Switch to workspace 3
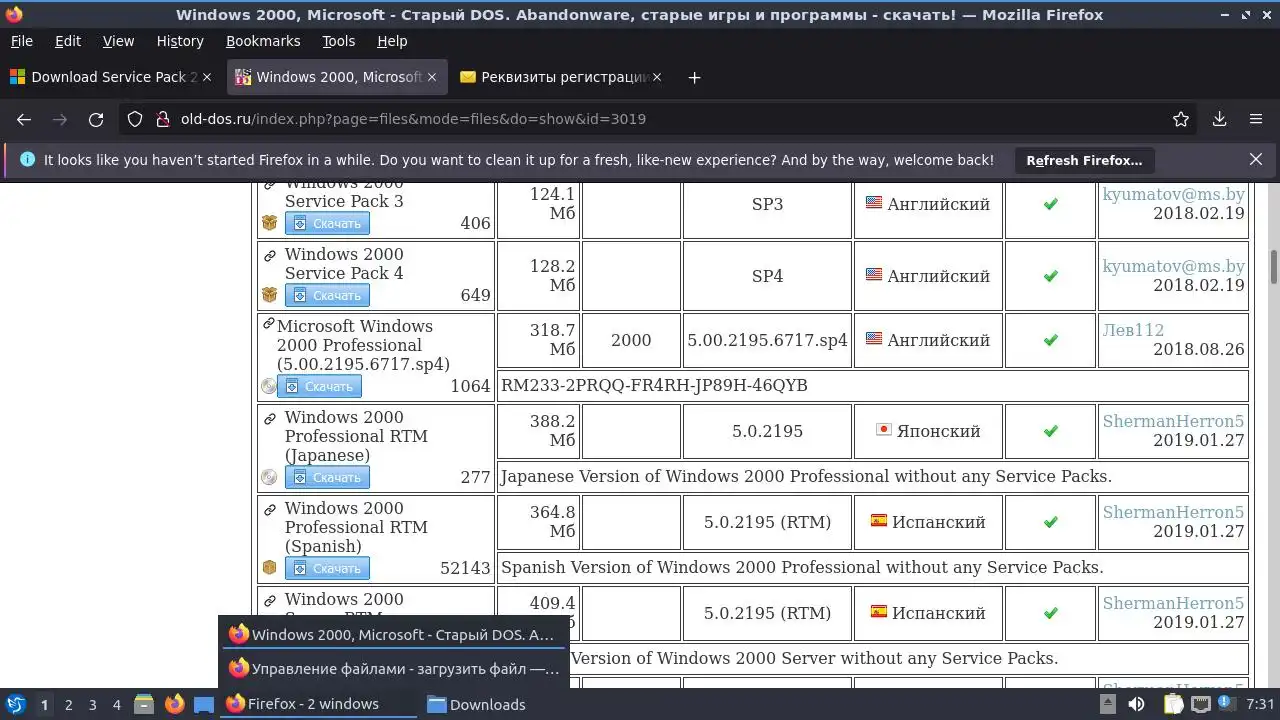Viewport: 1280px width, 720px height. [92, 704]
